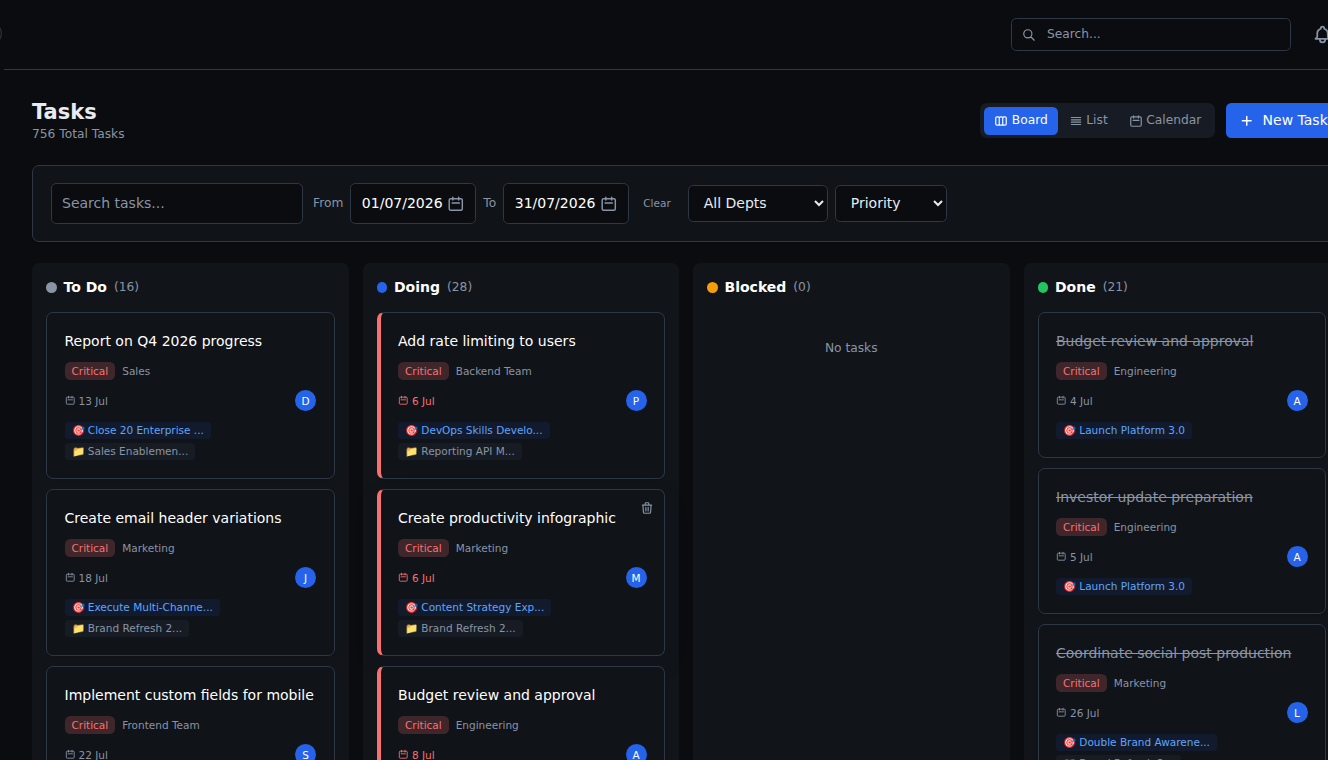Click Launch Platform 3.0 tag on Budget review
The width and height of the screenshot is (1328, 760).
[x=1124, y=430]
